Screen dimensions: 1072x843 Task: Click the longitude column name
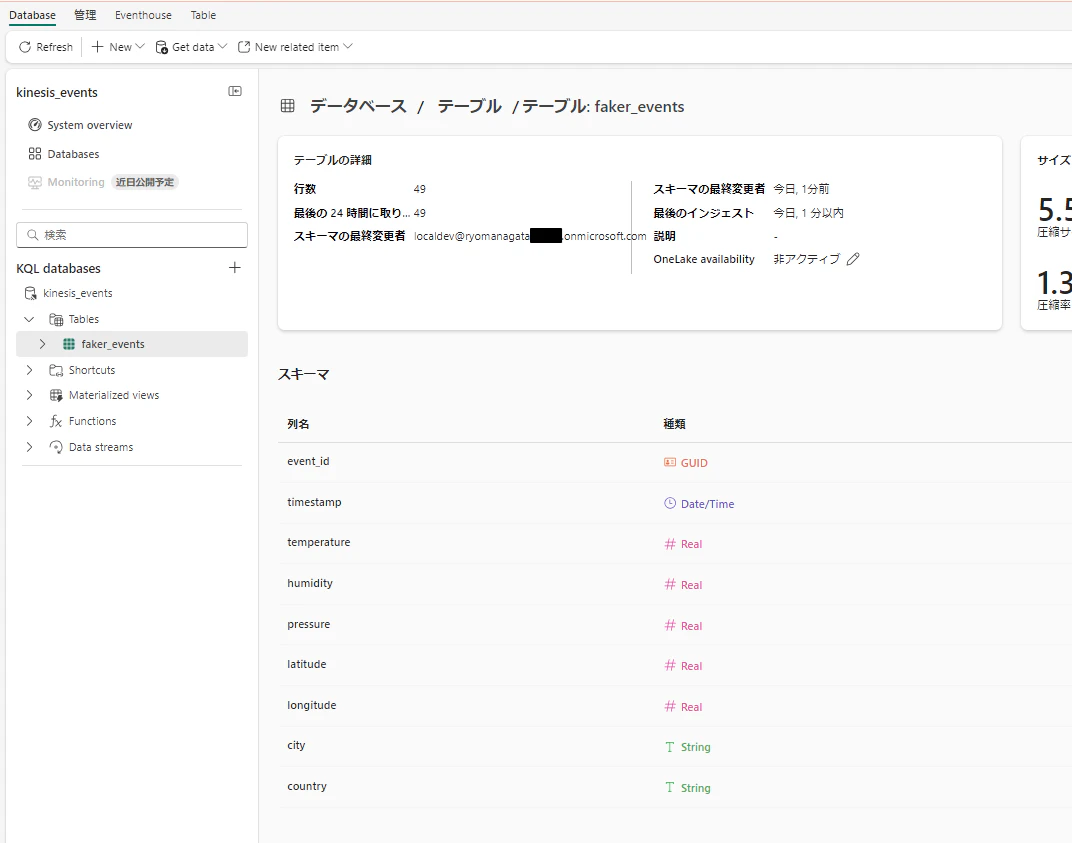[312, 705]
